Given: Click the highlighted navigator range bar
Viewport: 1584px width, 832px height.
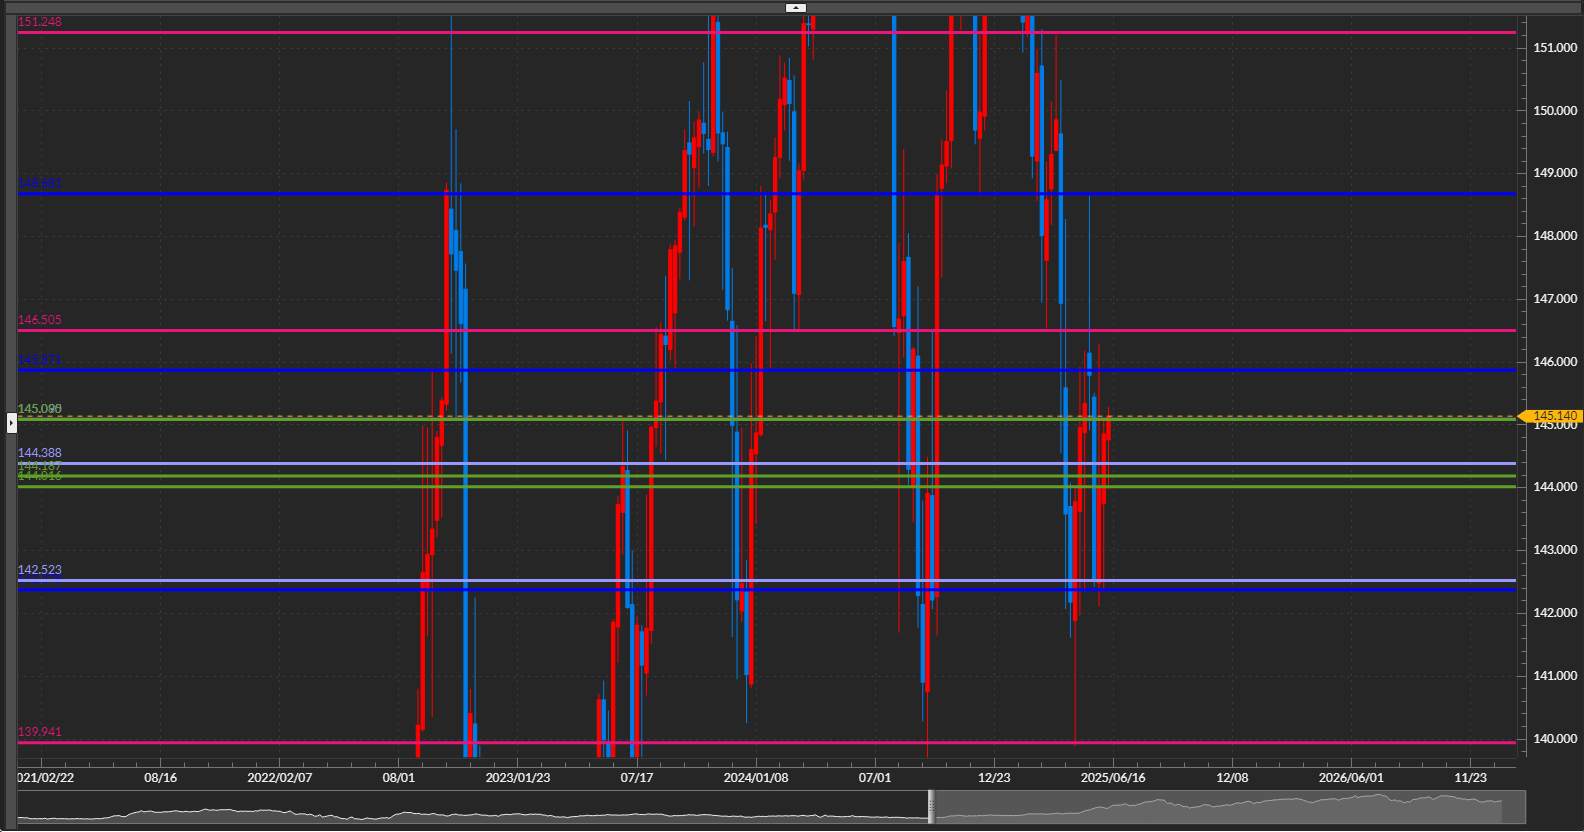Looking at the screenshot, I should tap(1229, 807).
